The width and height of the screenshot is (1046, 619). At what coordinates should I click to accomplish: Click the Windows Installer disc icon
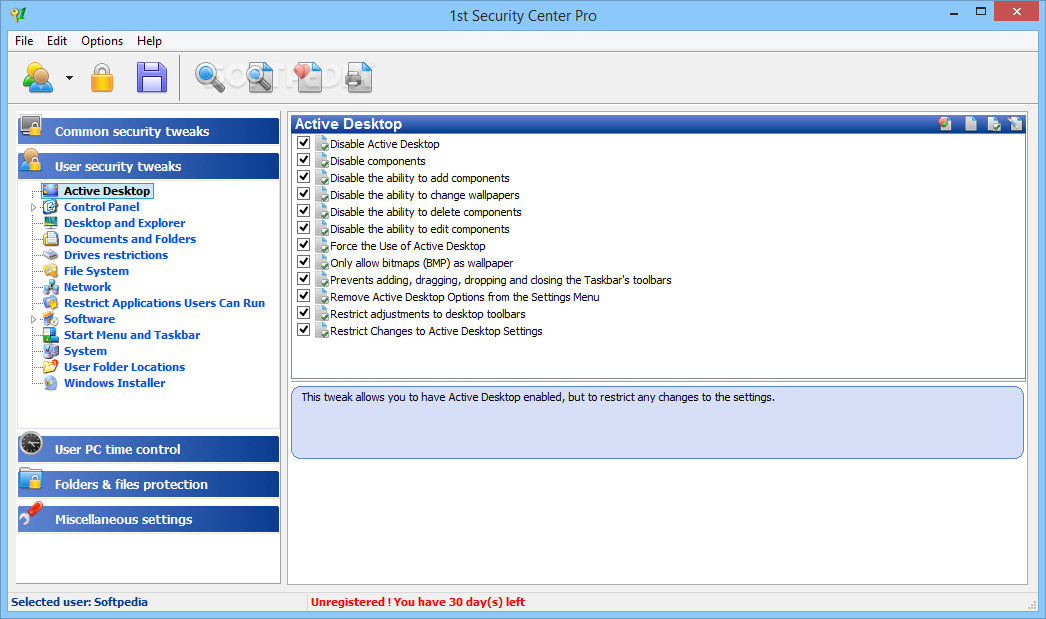pyautogui.click(x=51, y=383)
